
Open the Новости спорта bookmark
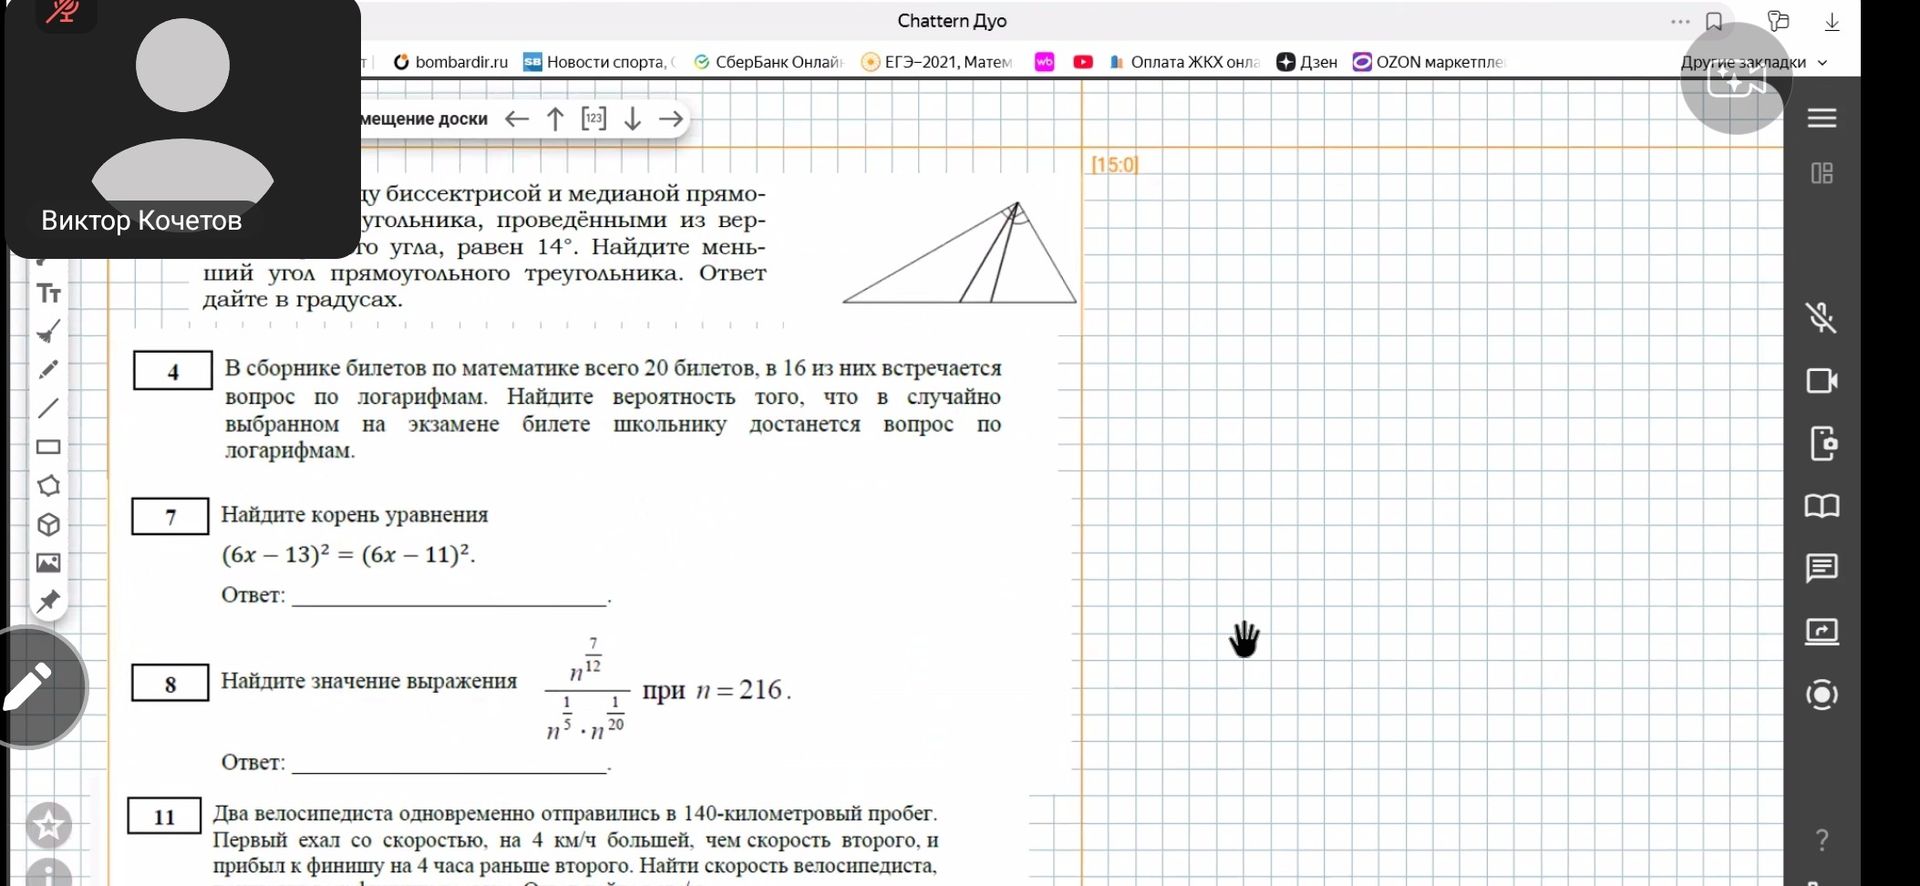click(600, 62)
